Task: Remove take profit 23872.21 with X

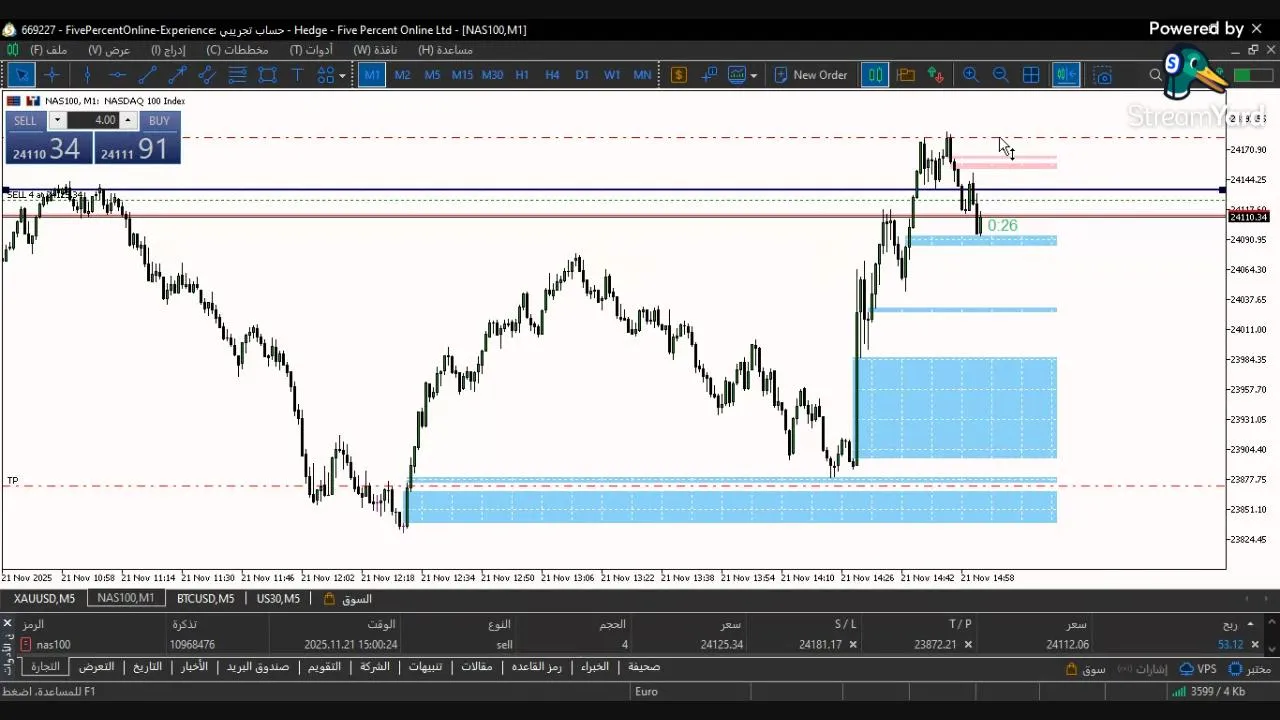Action: (968, 645)
